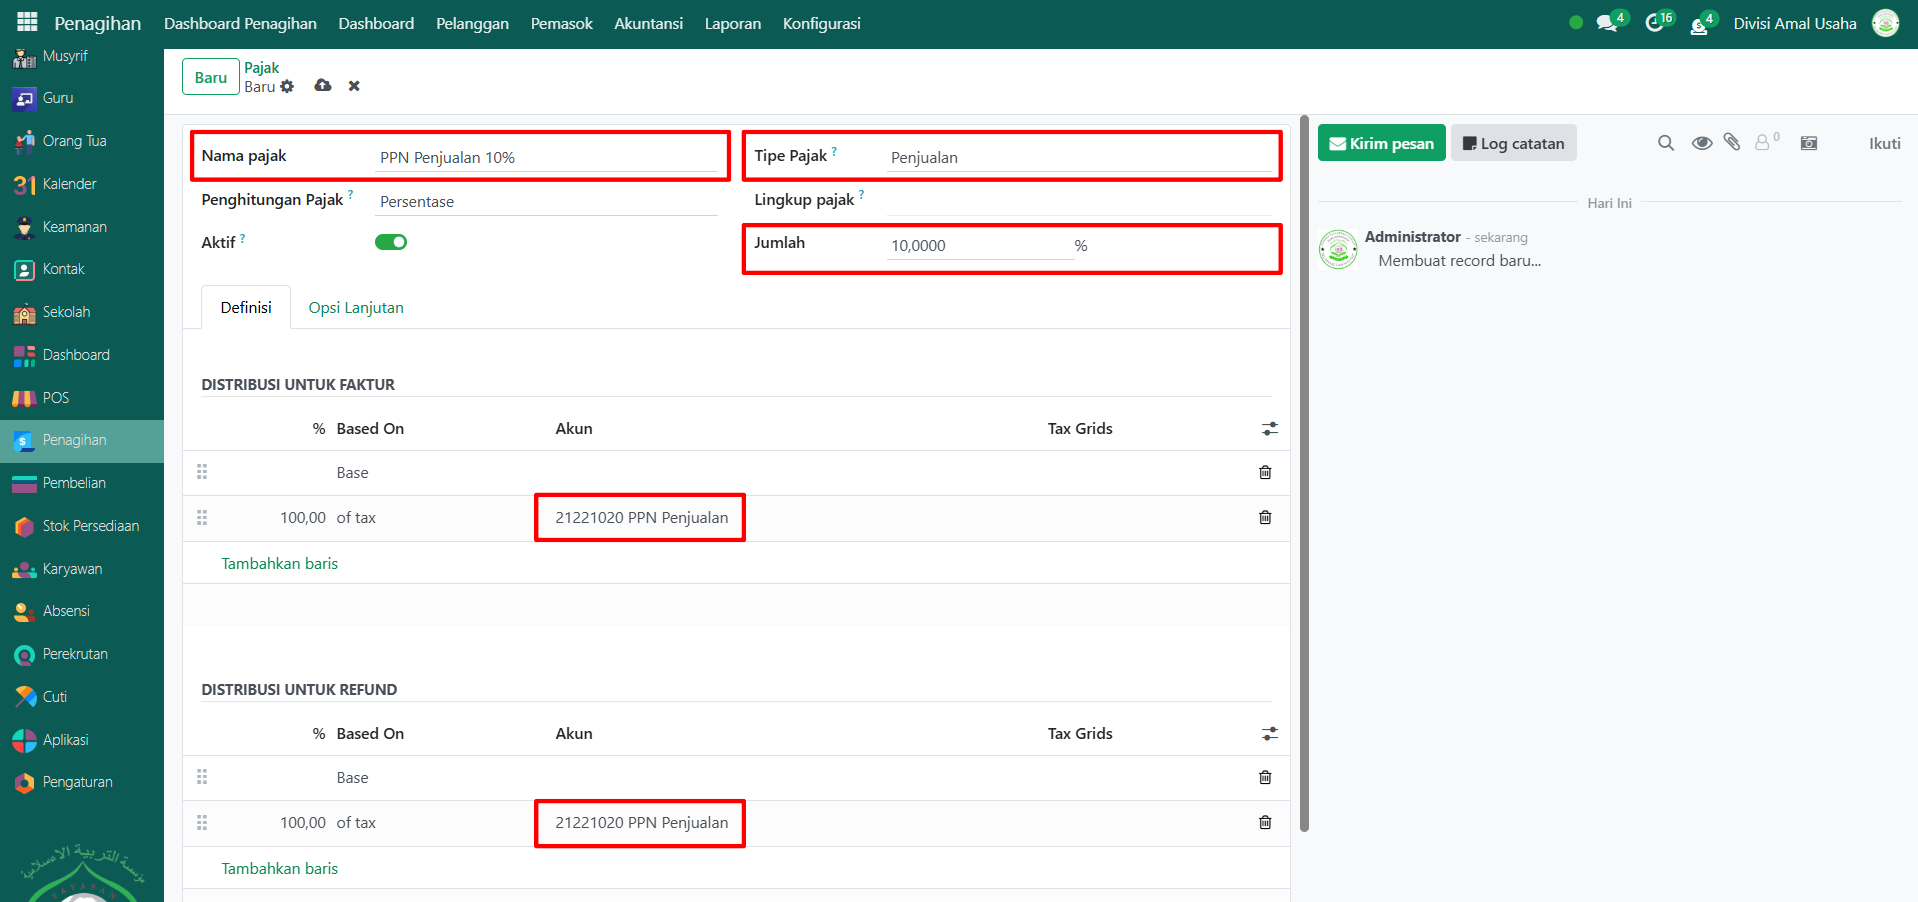Toggle the Aktif switch

point(391,242)
